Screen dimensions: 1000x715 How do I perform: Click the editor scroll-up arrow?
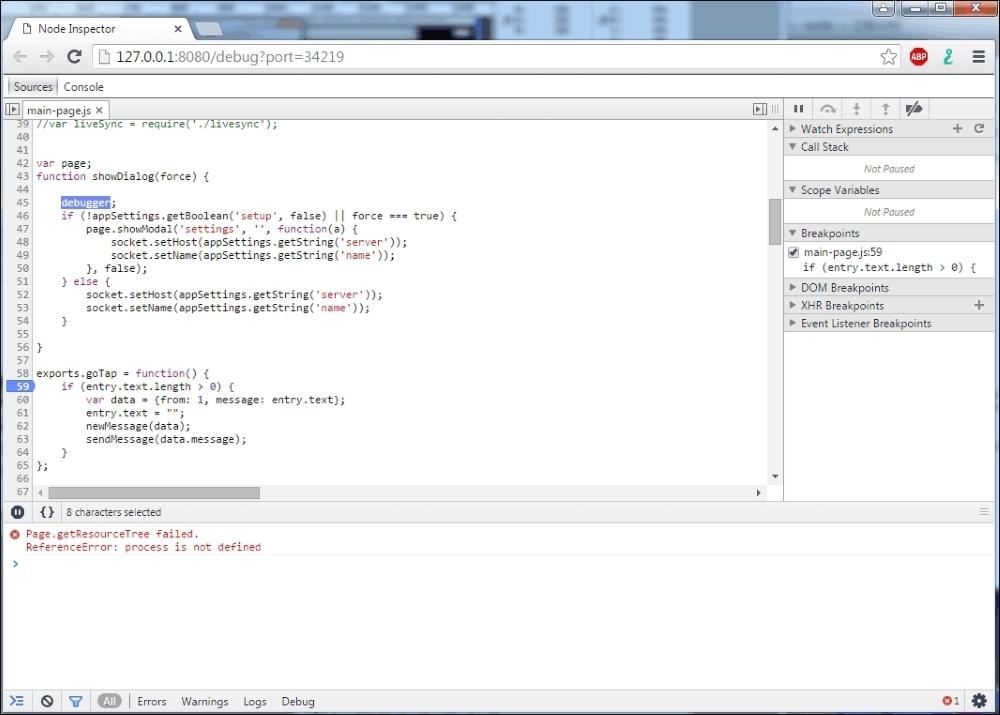tap(775, 128)
